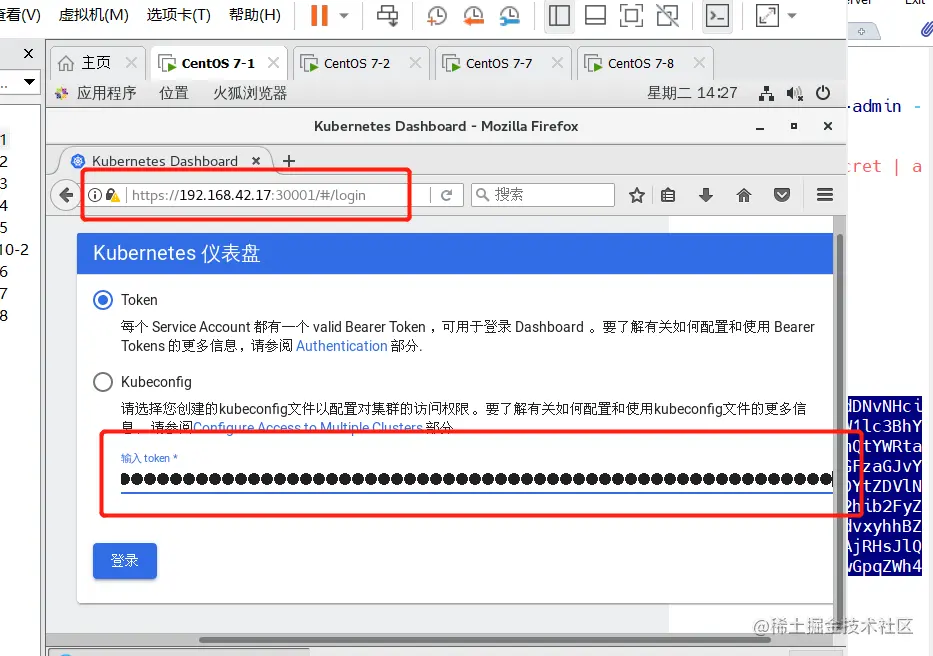
Task: Open the 虚拟机(M) menu
Action: click(x=93, y=15)
